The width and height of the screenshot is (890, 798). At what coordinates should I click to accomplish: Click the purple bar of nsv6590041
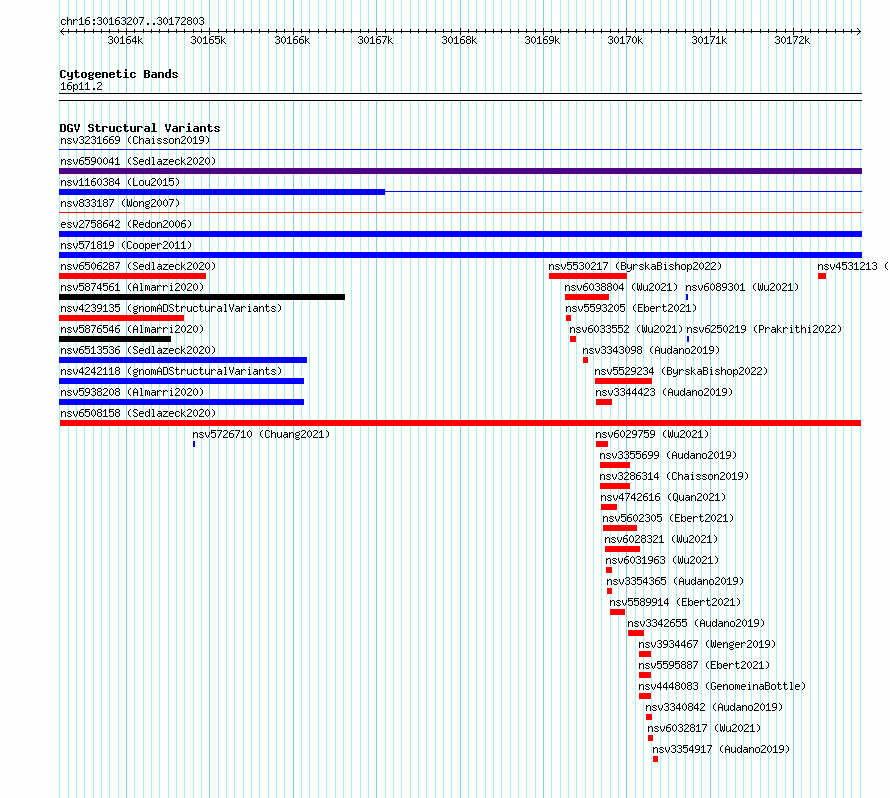pos(460,171)
